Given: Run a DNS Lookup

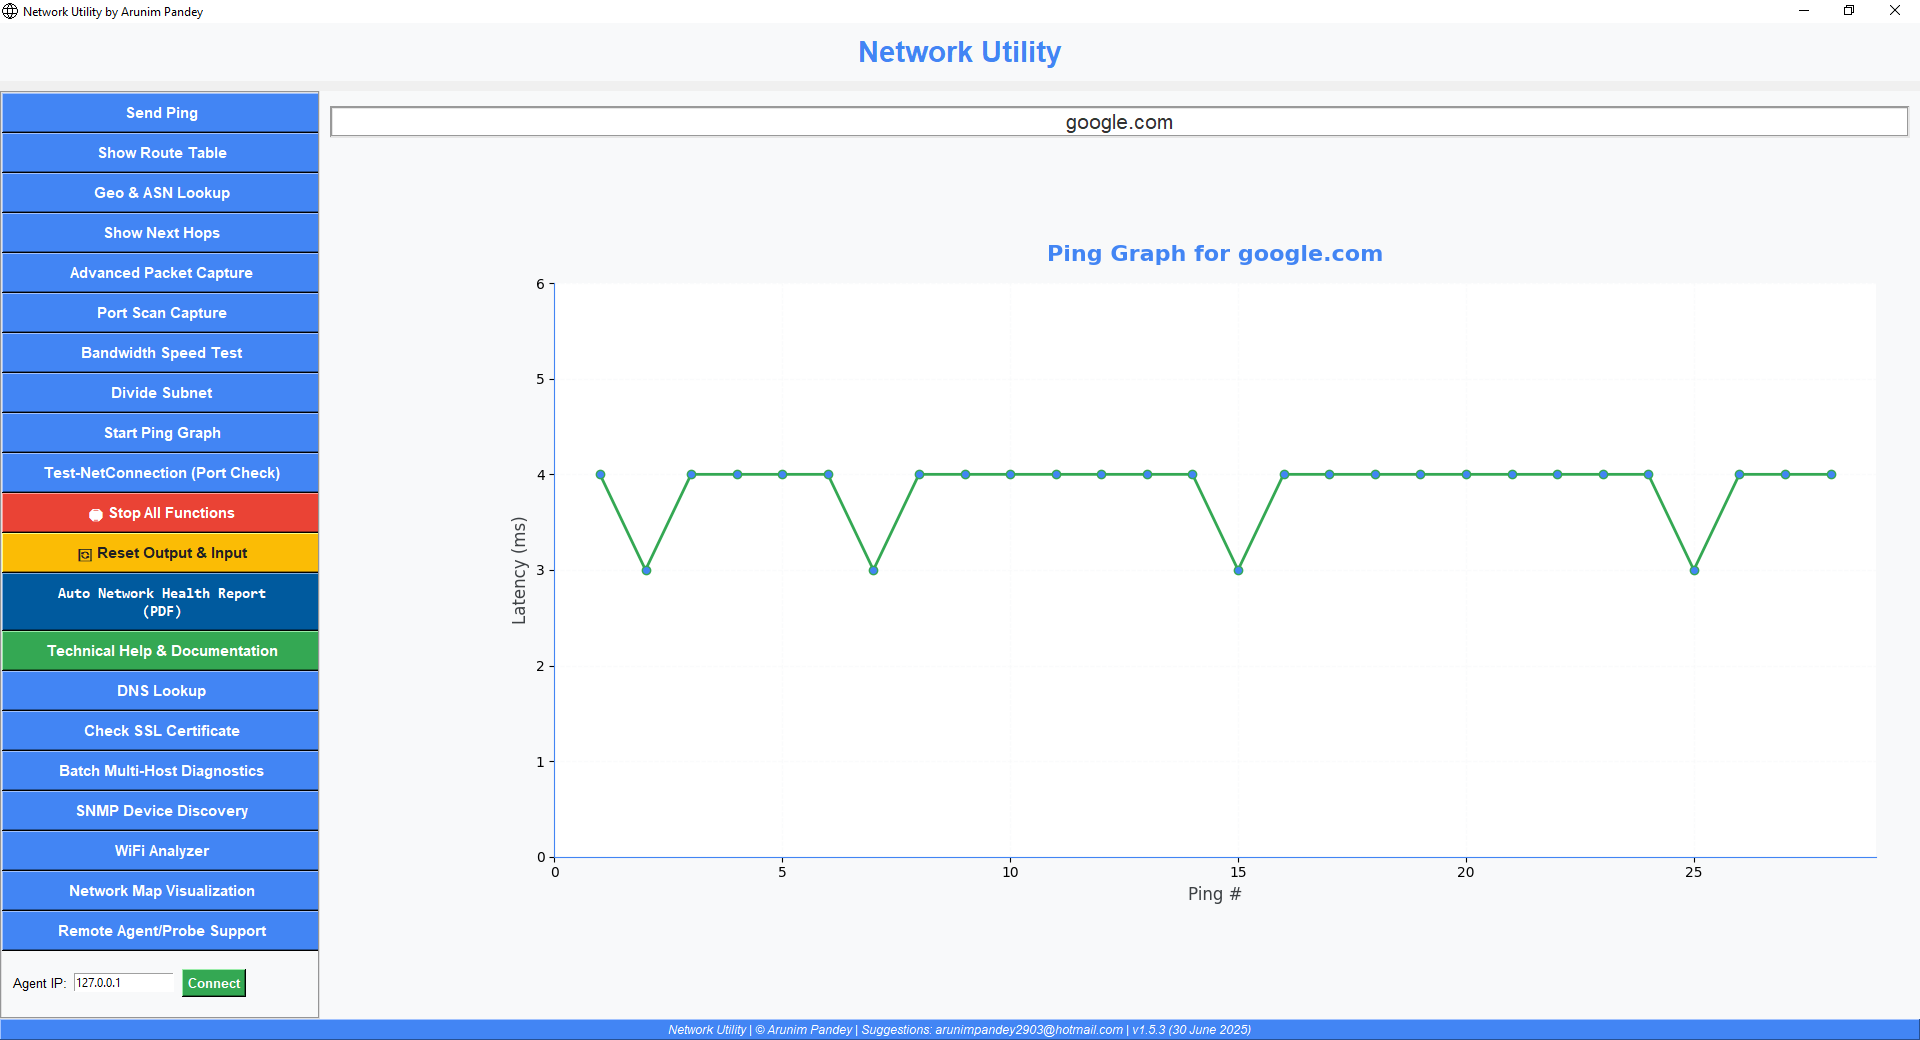Looking at the screenshot, I should [160, 690].
